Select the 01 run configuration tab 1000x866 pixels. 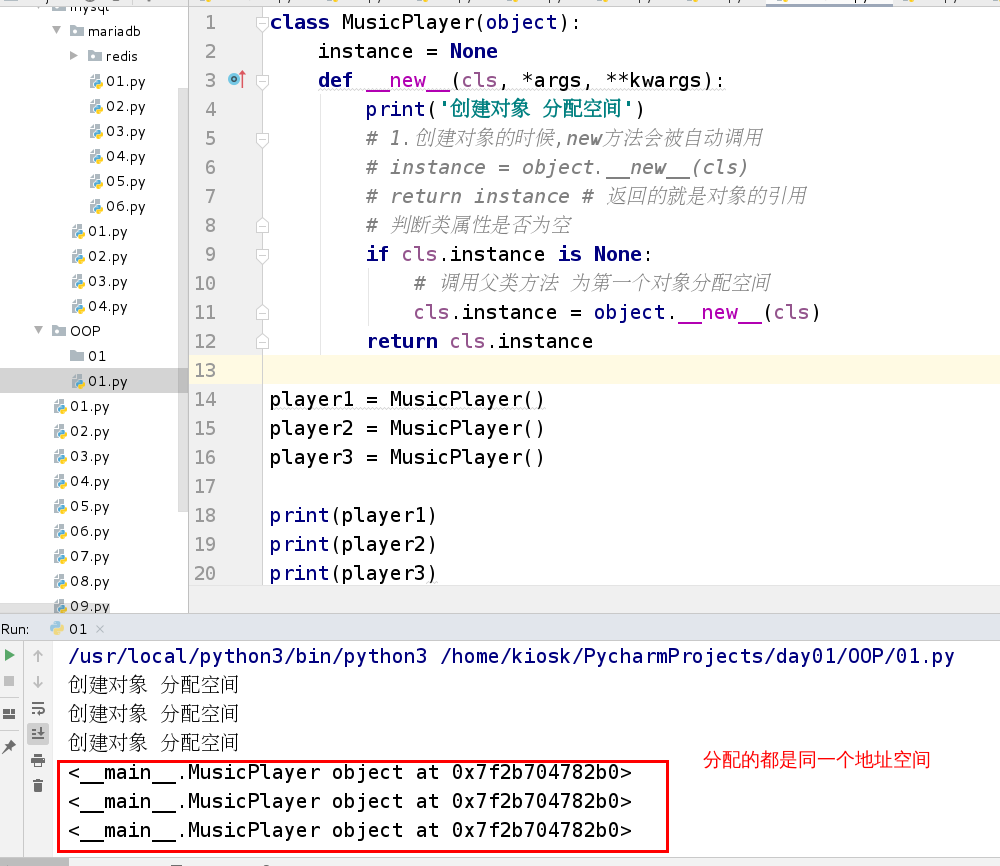point(78,629)
